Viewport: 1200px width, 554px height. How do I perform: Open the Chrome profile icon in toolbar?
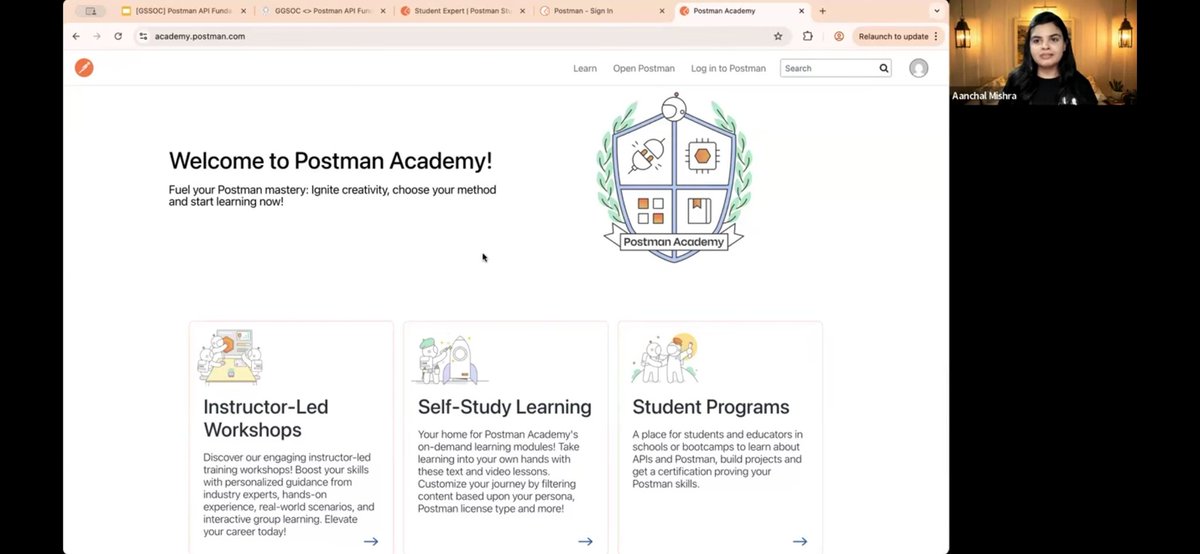click(839, 36)
